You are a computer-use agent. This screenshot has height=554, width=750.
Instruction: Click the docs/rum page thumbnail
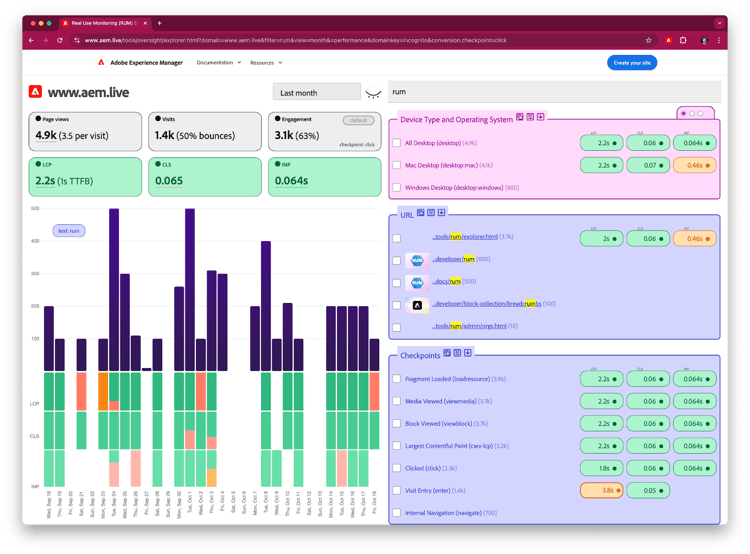pyautogui.click(x=417, y=282)
